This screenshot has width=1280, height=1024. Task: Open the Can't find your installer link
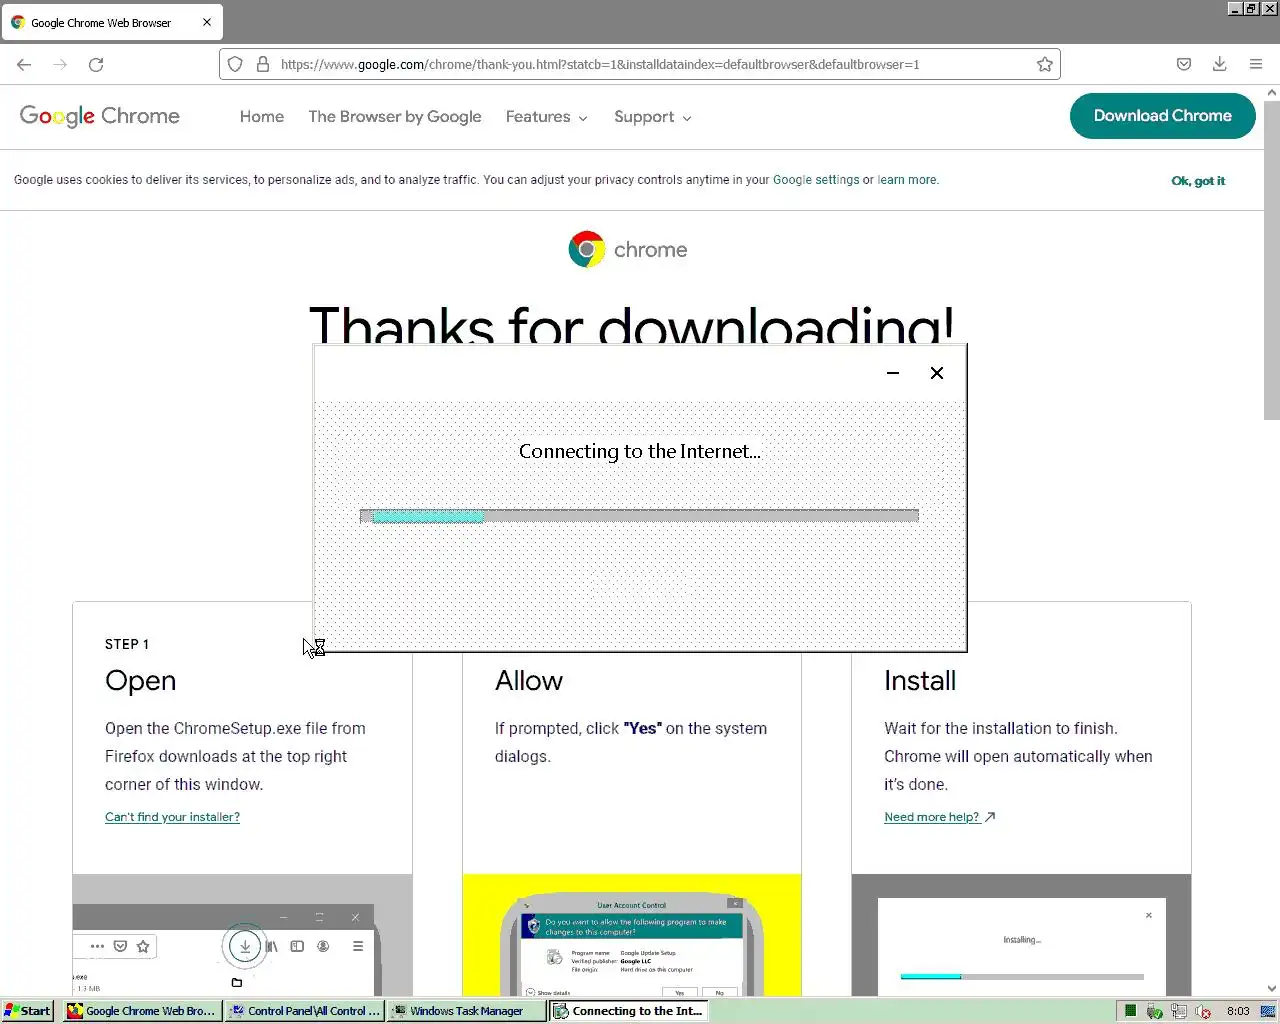pyautogui.click(x=172, y=817)
